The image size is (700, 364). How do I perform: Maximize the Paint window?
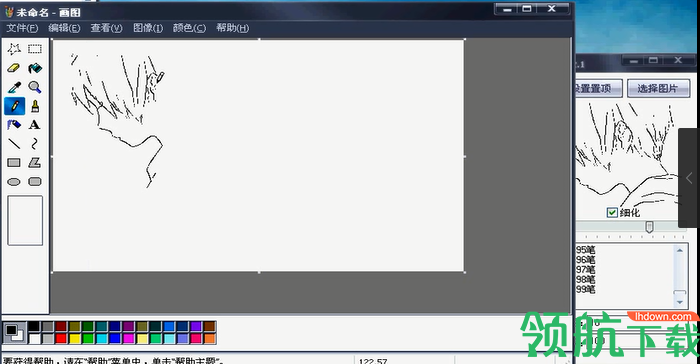point(527,8)
